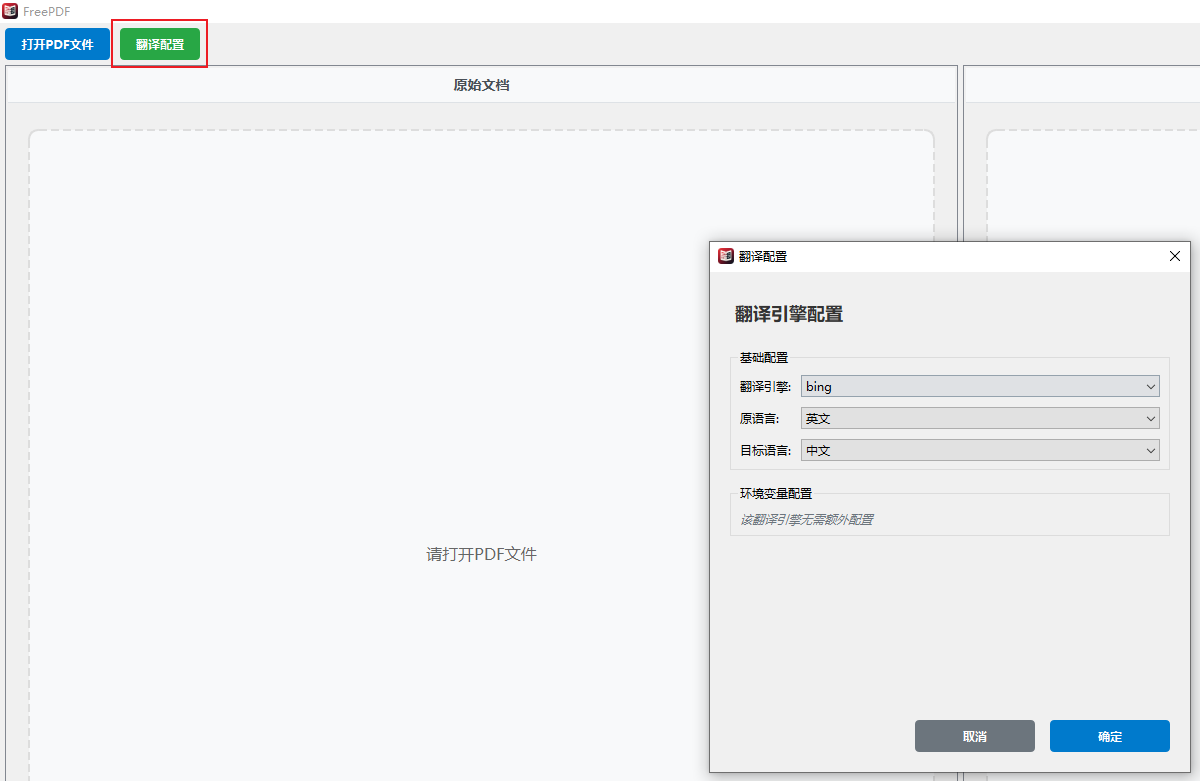The width and height of the screenshot is (1200, 781).
Task: Click the 环境变量配置 input field
Action: pyautogui.click(x=949, y=519)
